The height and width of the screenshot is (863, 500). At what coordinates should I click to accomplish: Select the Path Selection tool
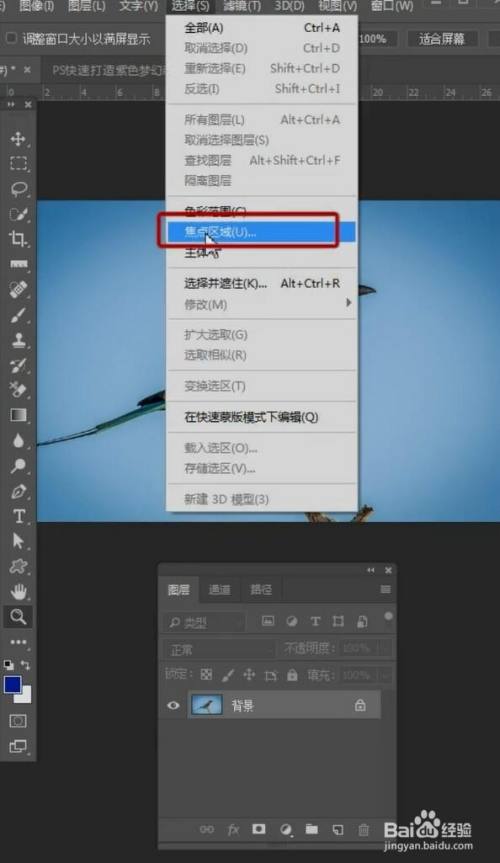(x=18, y=541)
